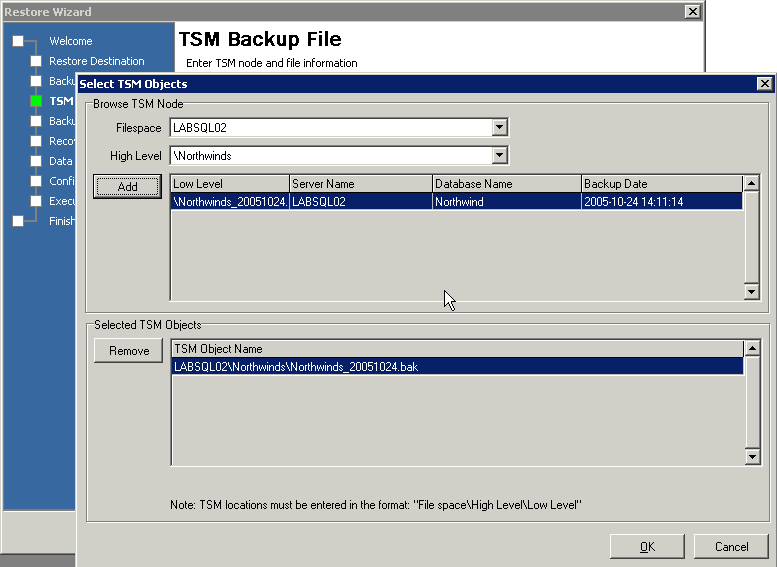Select the LABSQL02 server name cell
This screenshot has width=777, height=567.
pyautogui.click(x=361, y=202)
